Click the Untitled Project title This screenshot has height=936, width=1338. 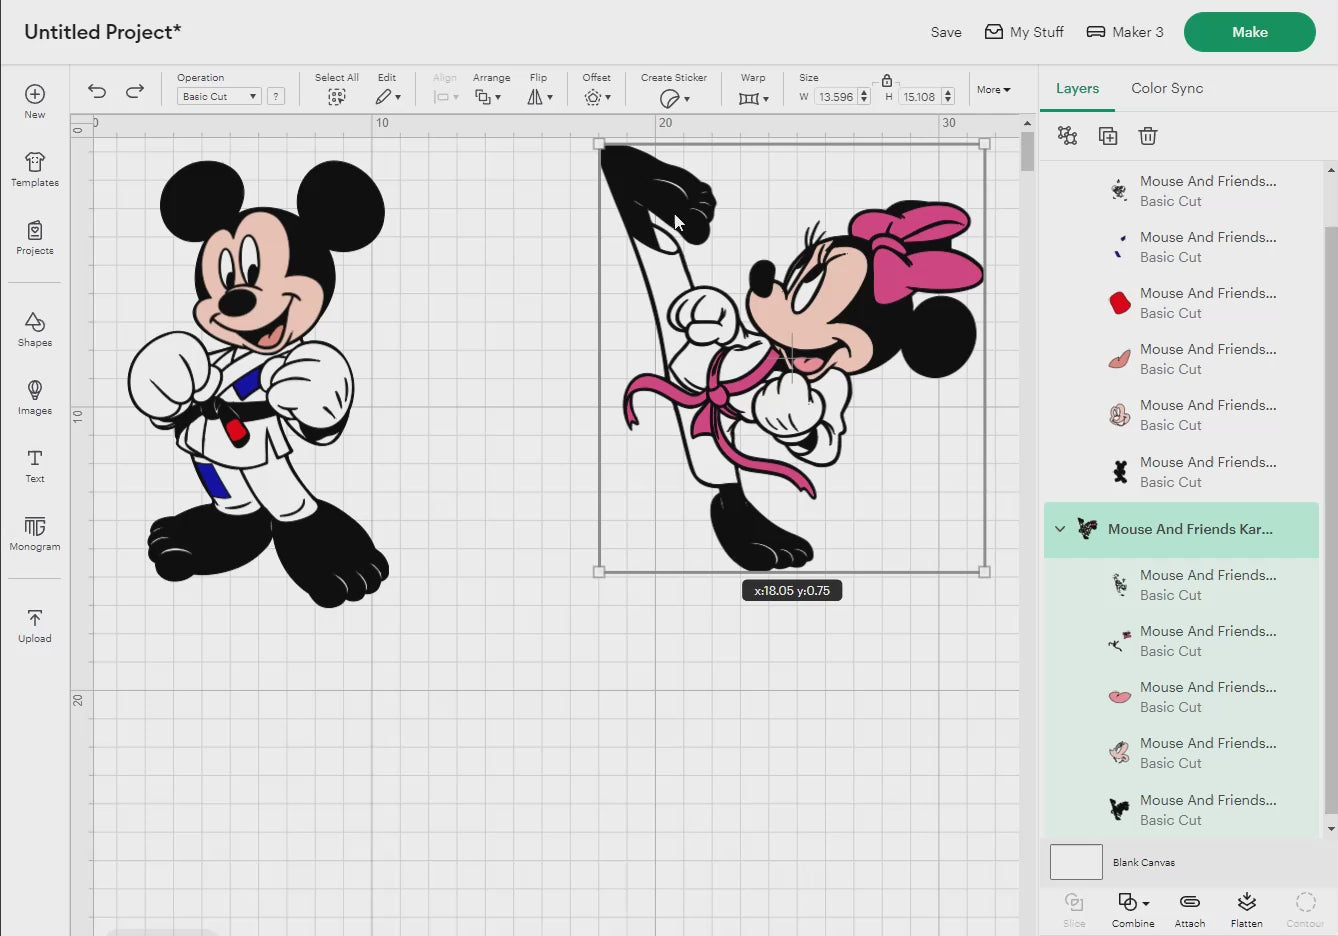102,32
